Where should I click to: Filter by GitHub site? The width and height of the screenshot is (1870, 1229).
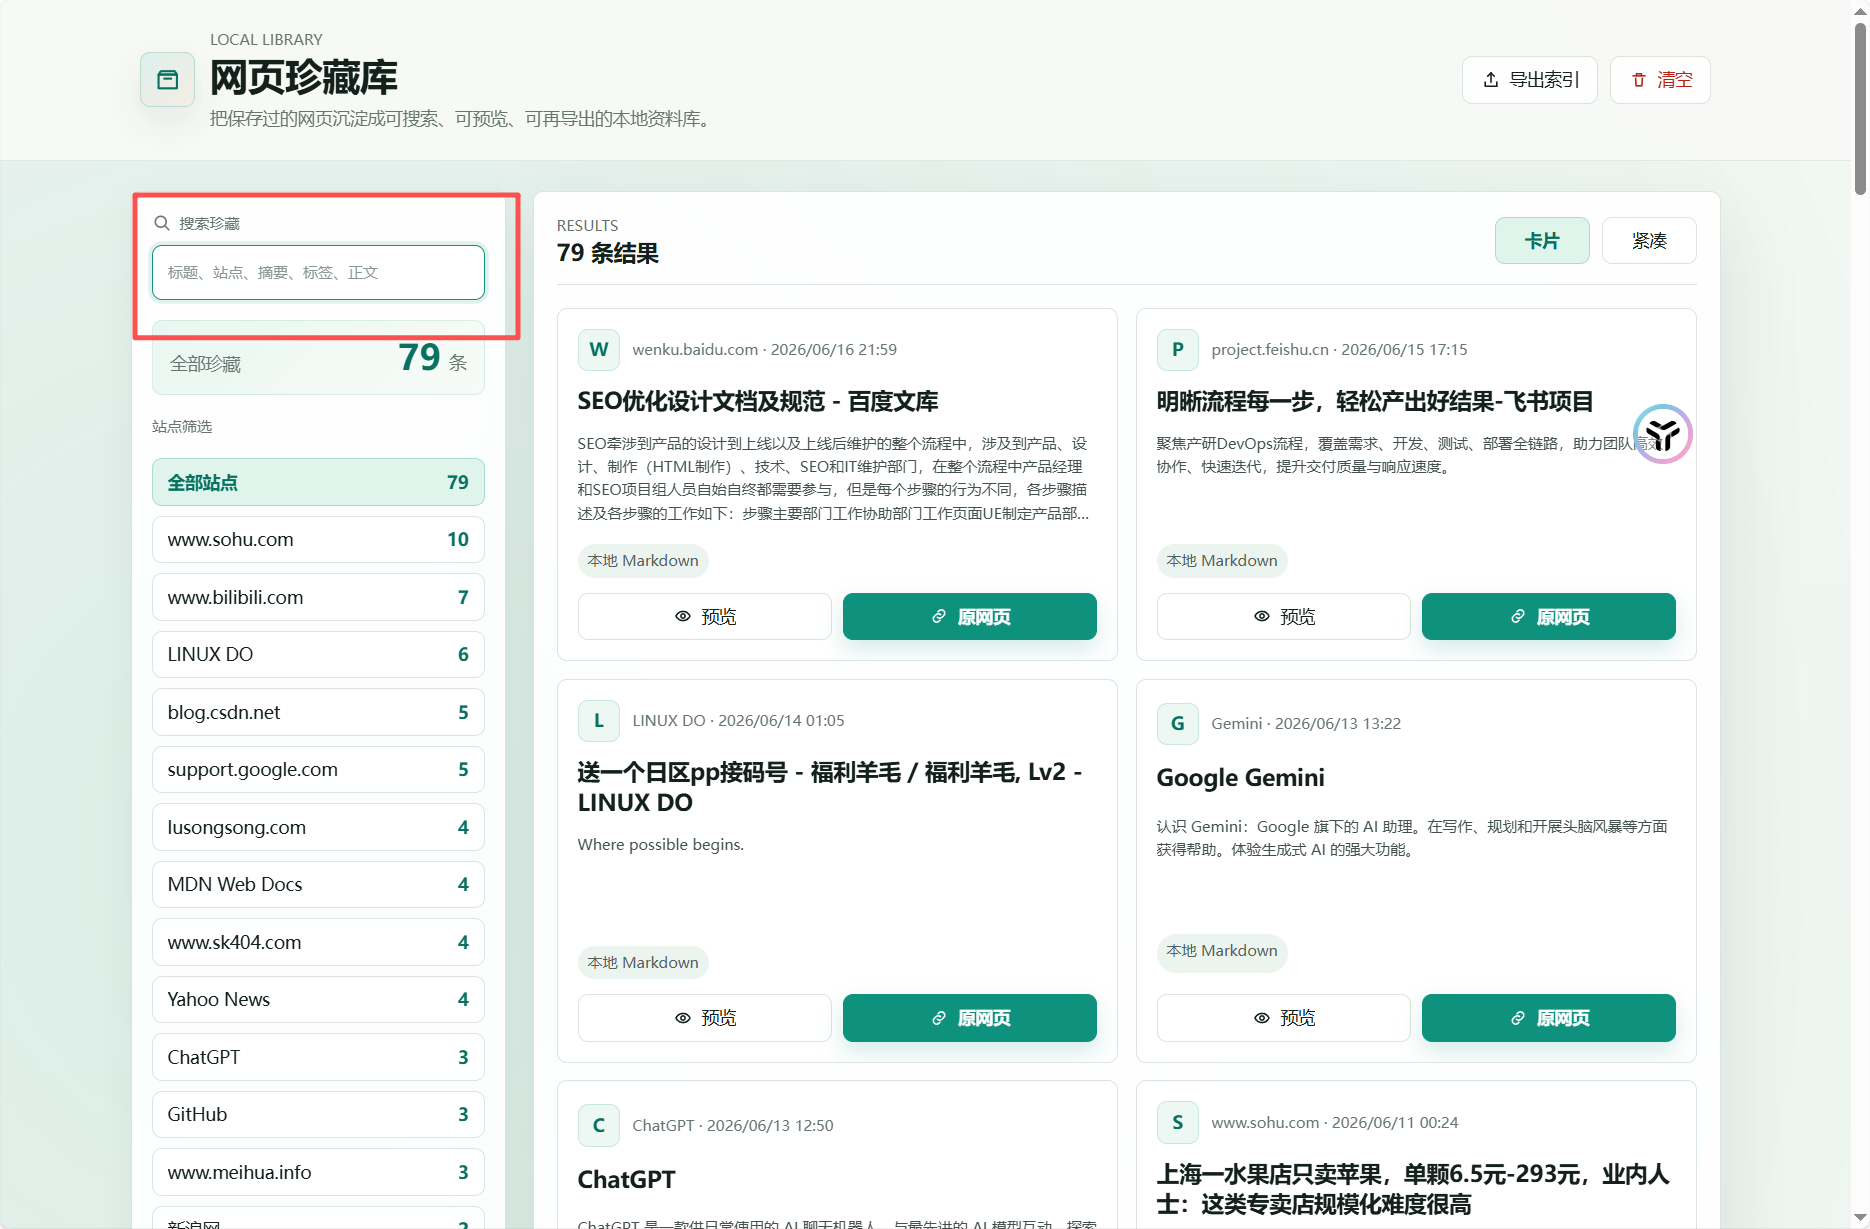click(x=318, y=1115)
